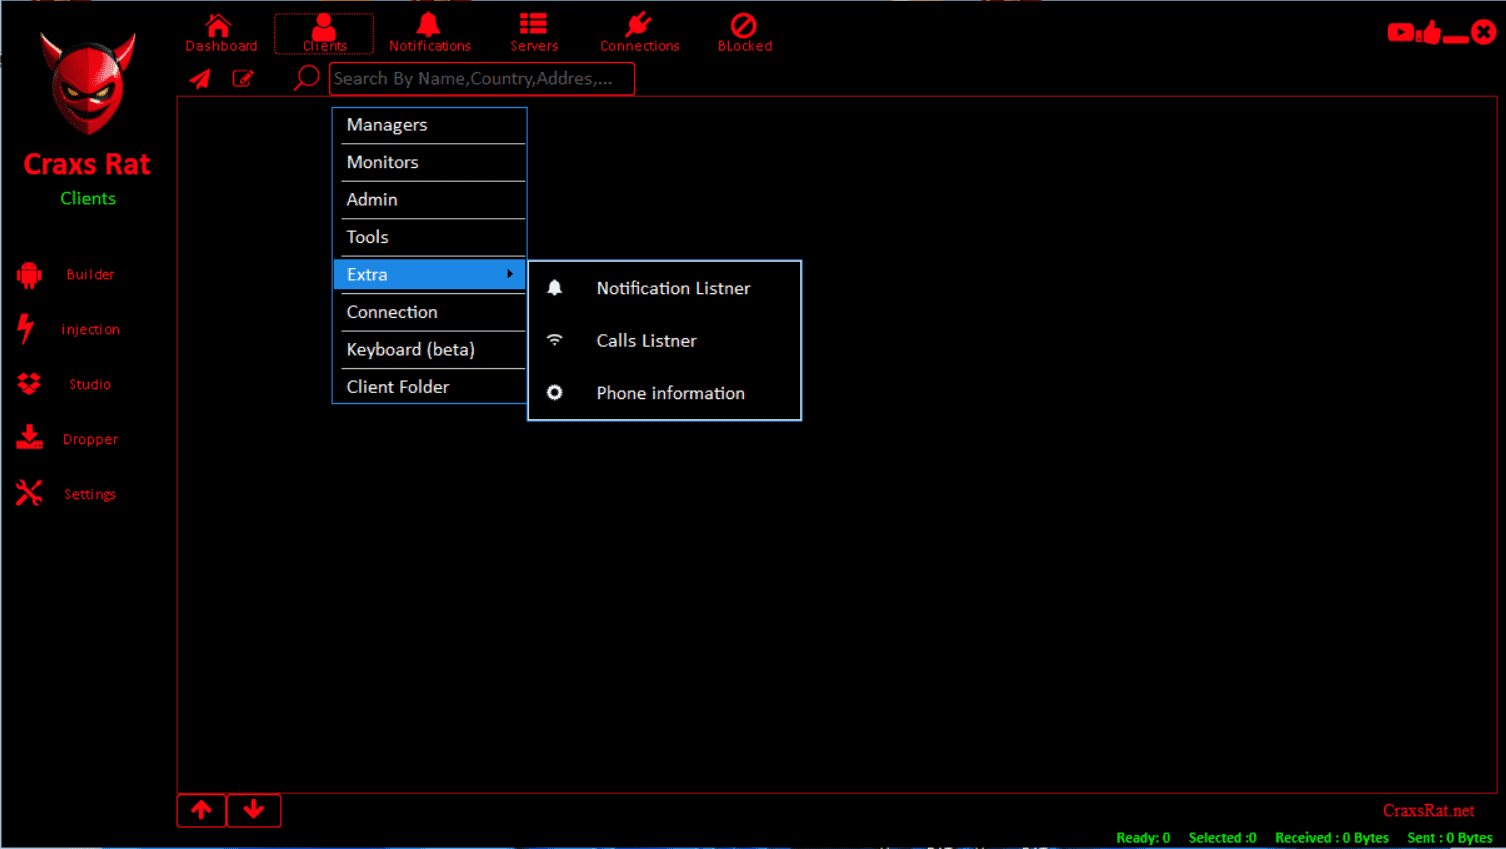The width and height of the screenshot is (1506, 849).
Task: Click the YouTube icon at top right
Action: (1400, 33)
